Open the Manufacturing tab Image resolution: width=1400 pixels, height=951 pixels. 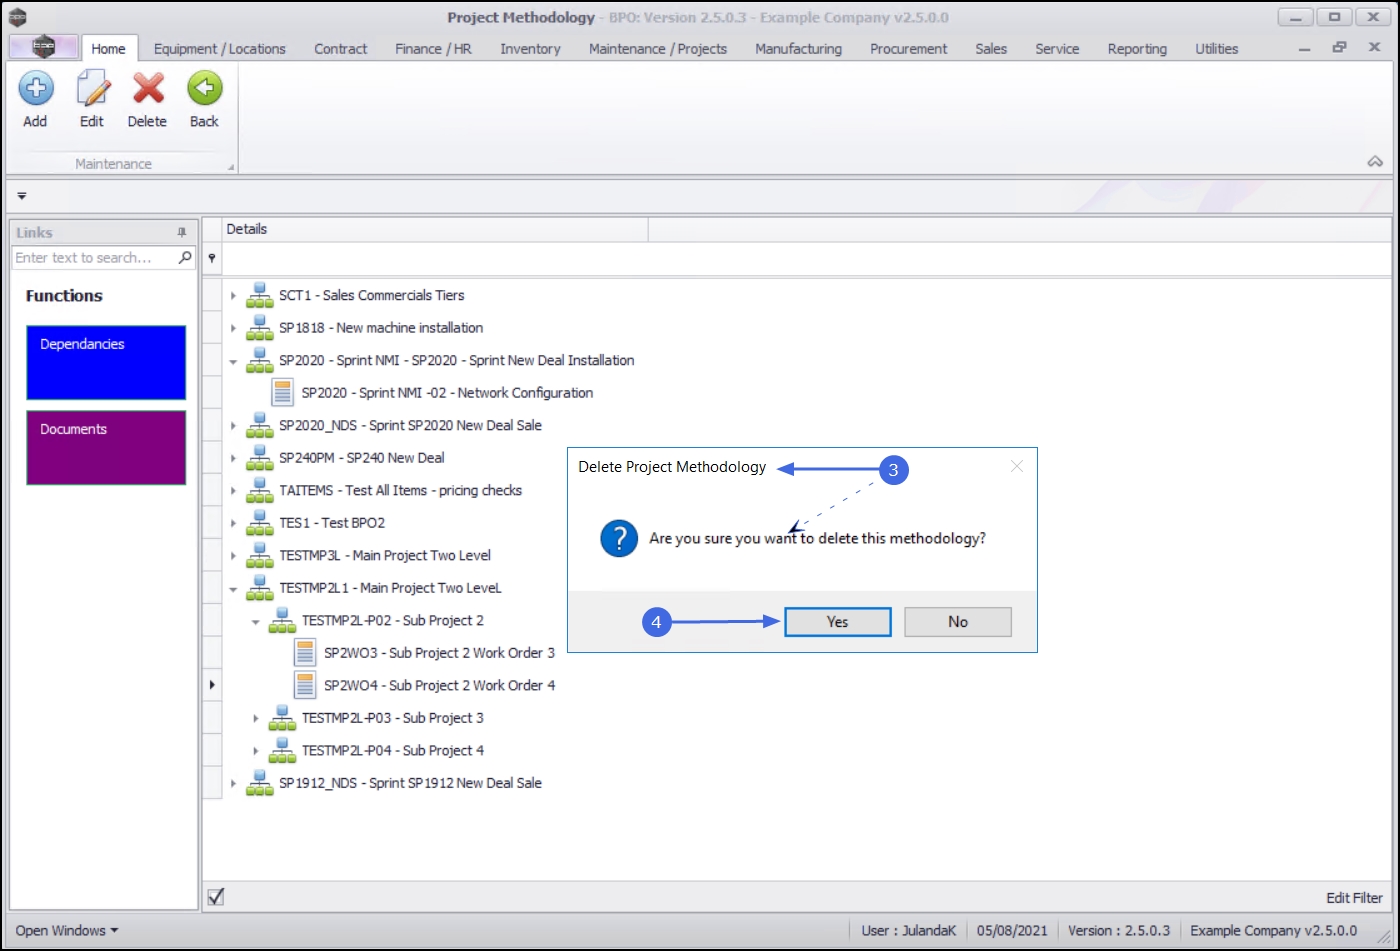(798, 48)
